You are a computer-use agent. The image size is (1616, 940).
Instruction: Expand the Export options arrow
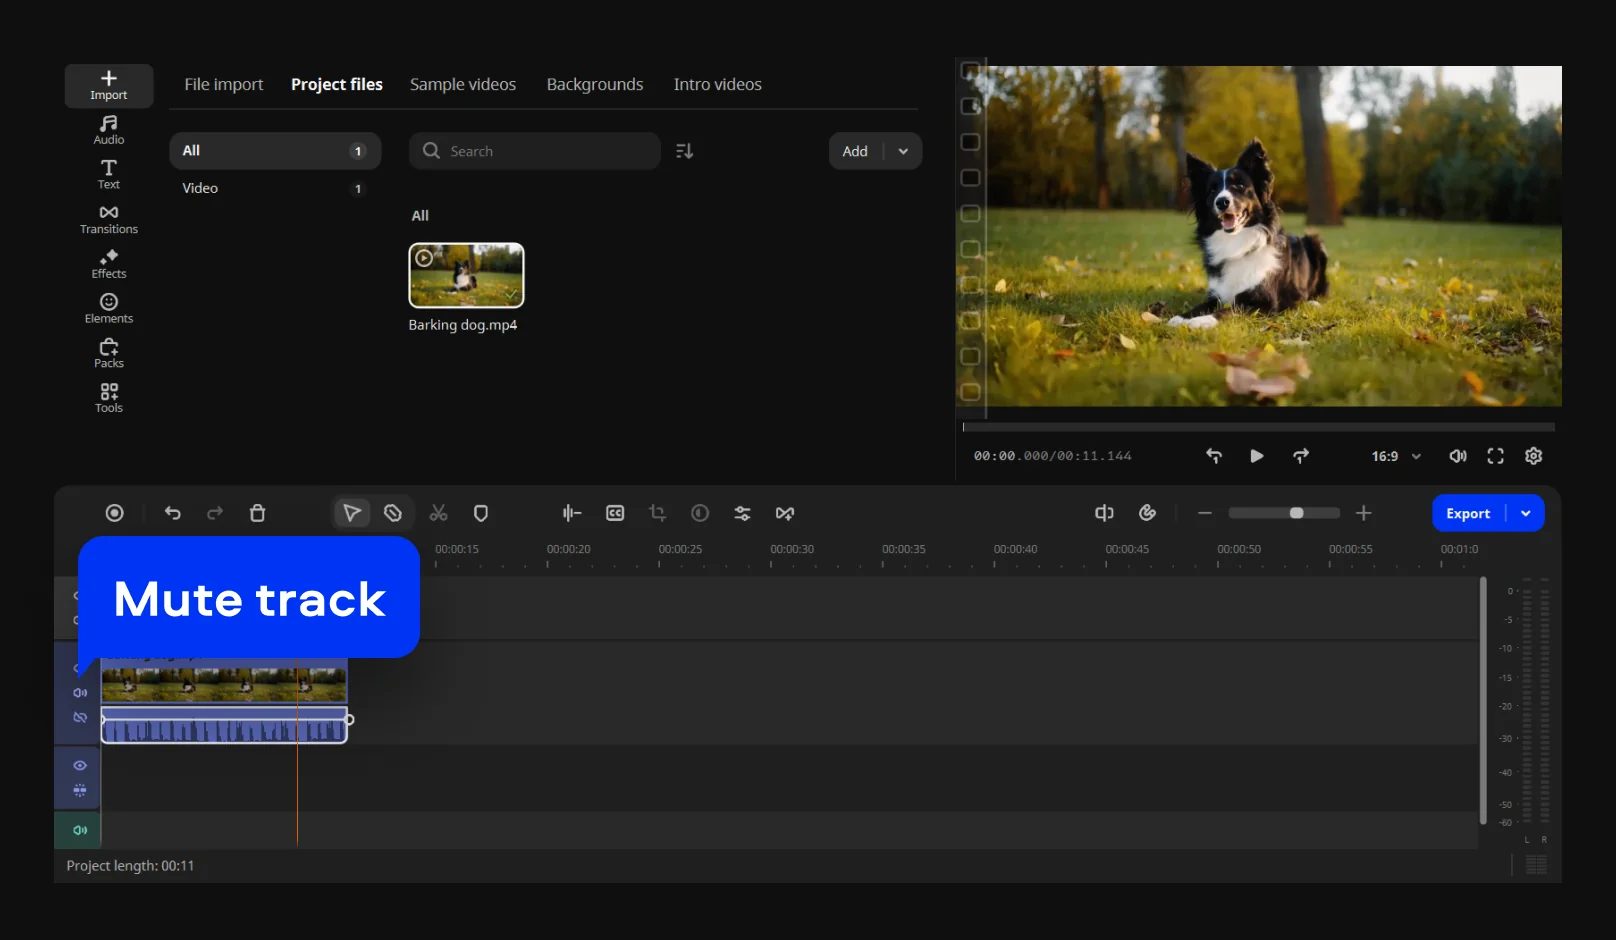(x=1526, y=513)
